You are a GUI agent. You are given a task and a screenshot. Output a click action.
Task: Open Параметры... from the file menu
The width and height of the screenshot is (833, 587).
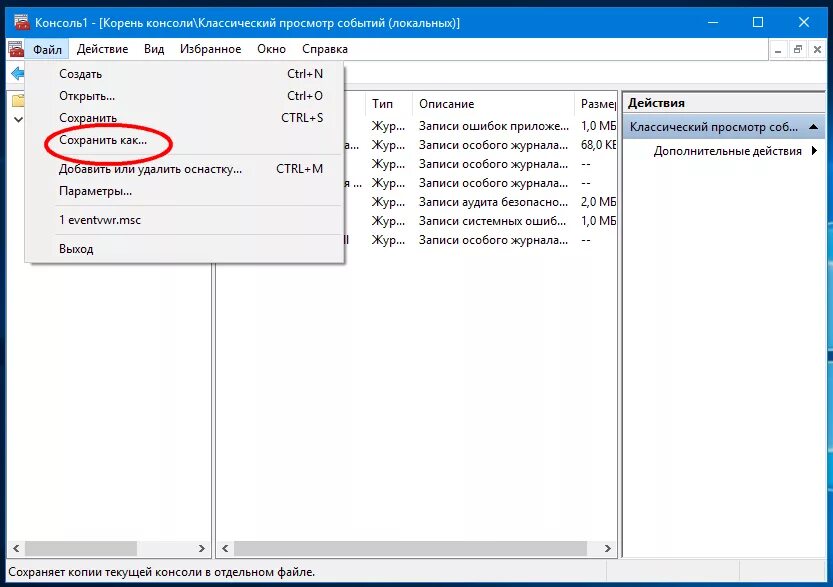coord(184,191)
